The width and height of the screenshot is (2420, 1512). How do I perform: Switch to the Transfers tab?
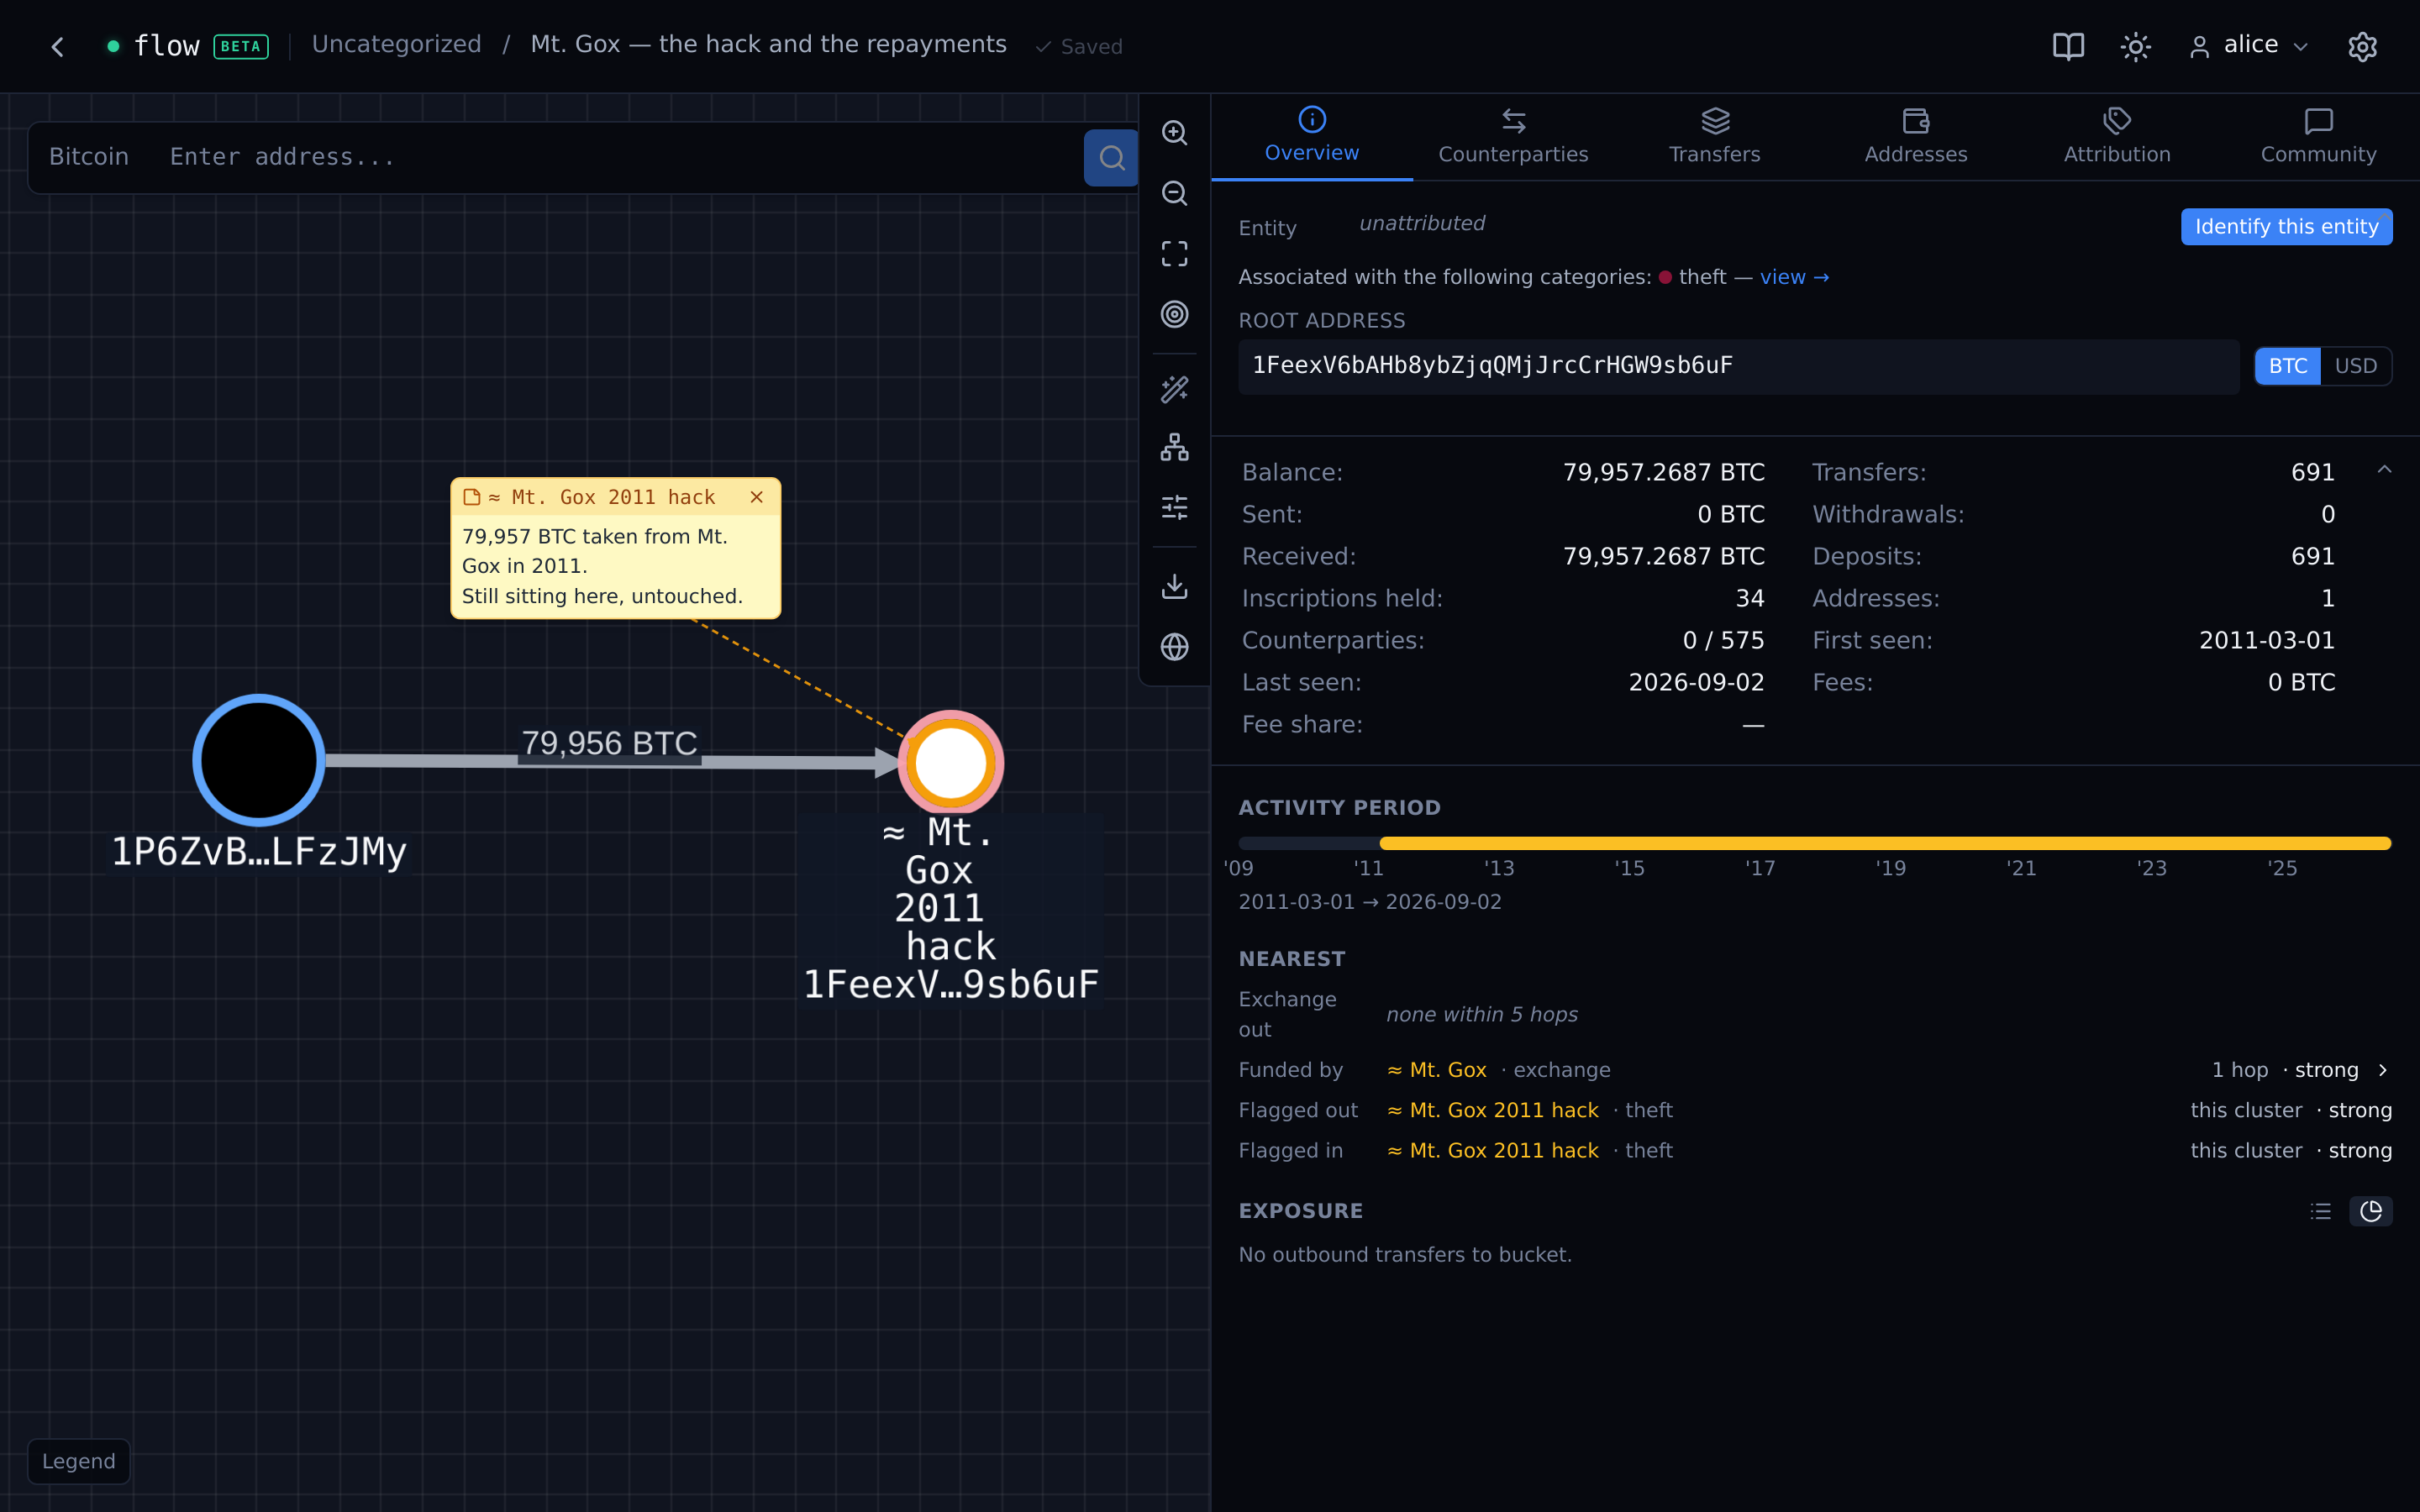1714,136
